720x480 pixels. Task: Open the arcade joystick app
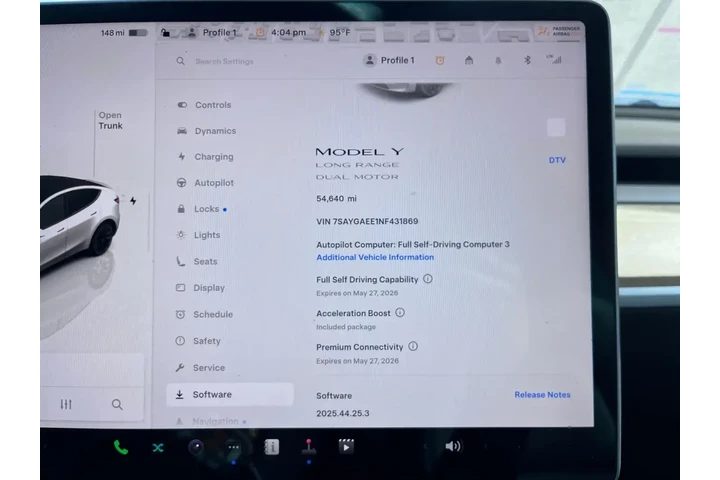(x=308, y=446)
